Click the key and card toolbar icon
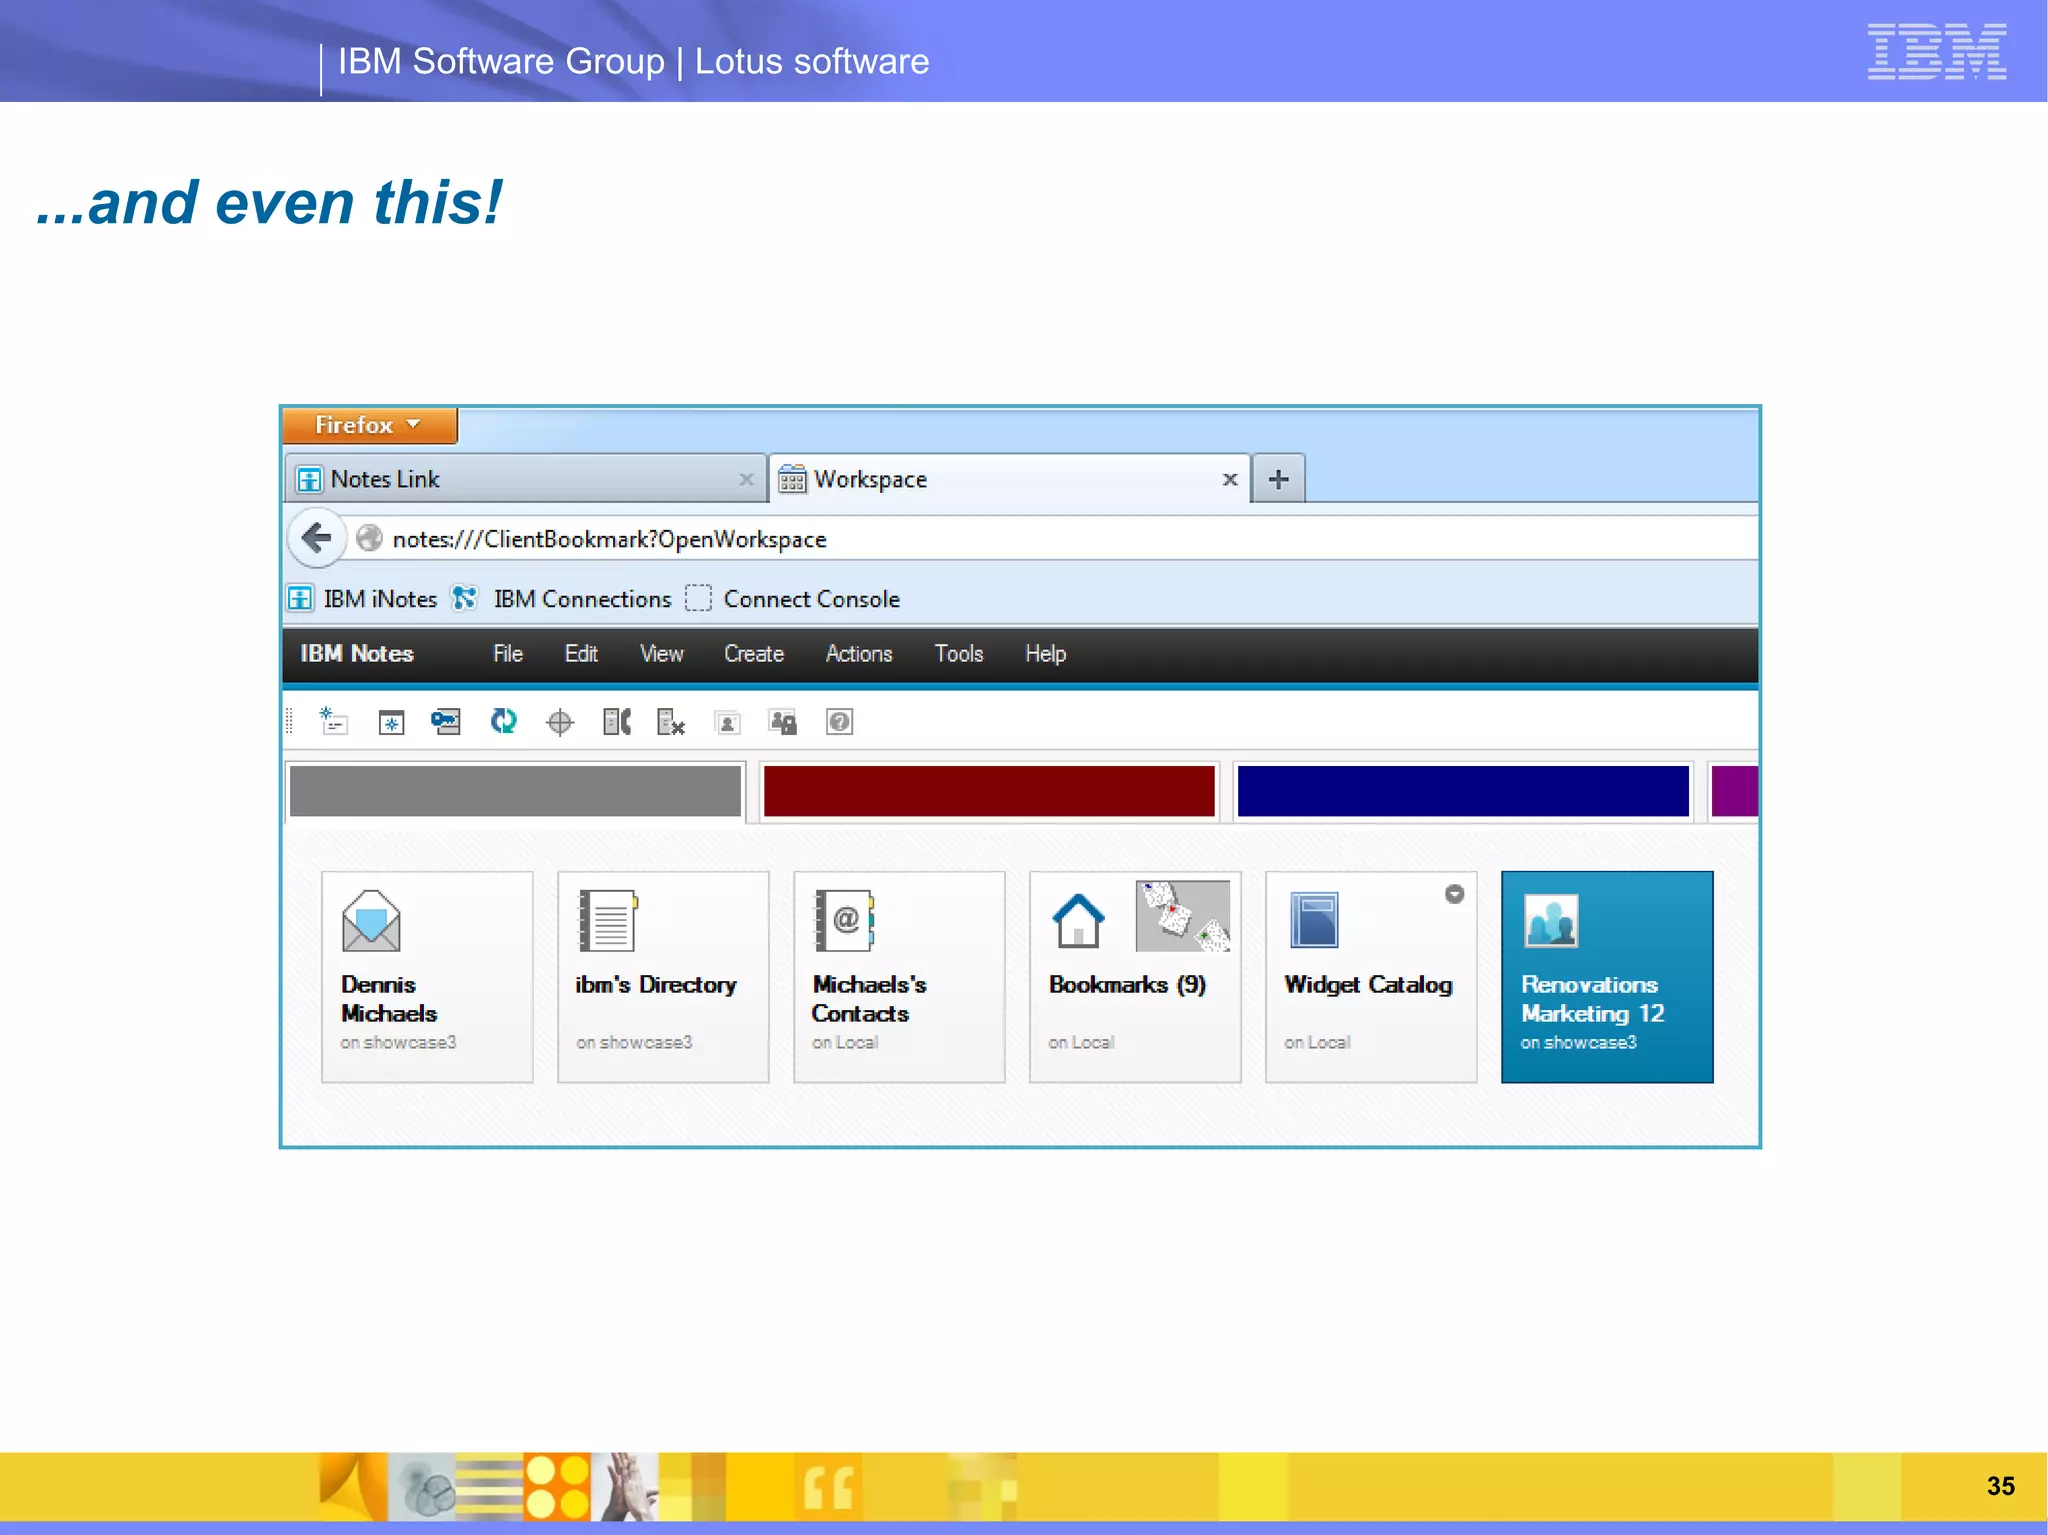 (x=446, y=721)
